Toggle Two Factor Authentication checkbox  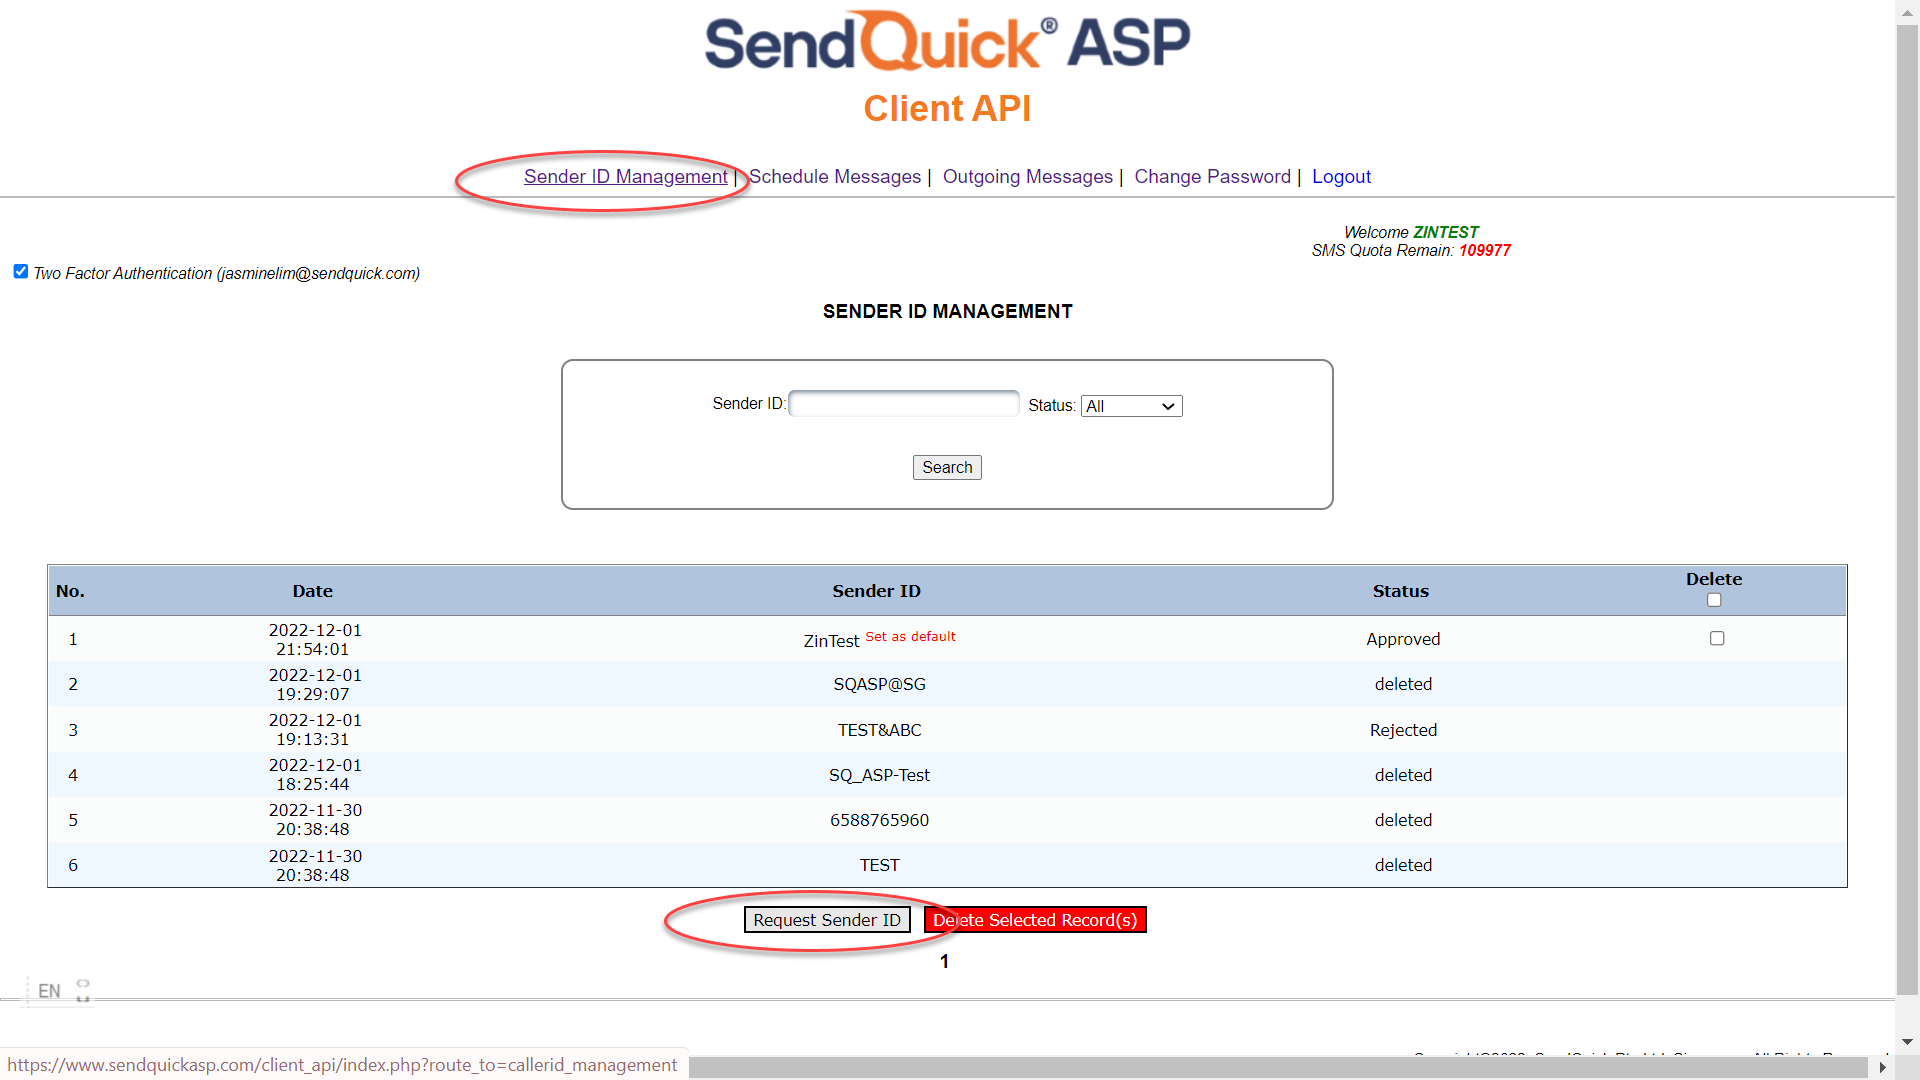pos(21,272)
